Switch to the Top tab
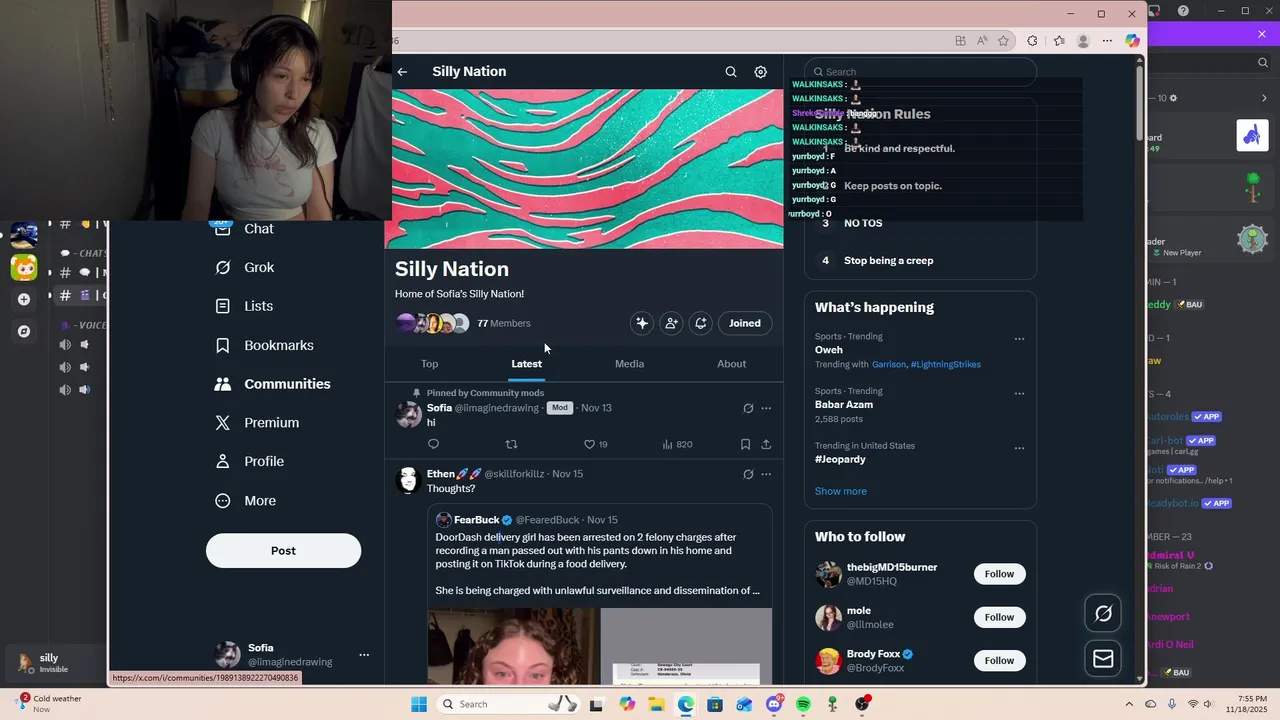 pyautogui.click(x=429, y=364)
